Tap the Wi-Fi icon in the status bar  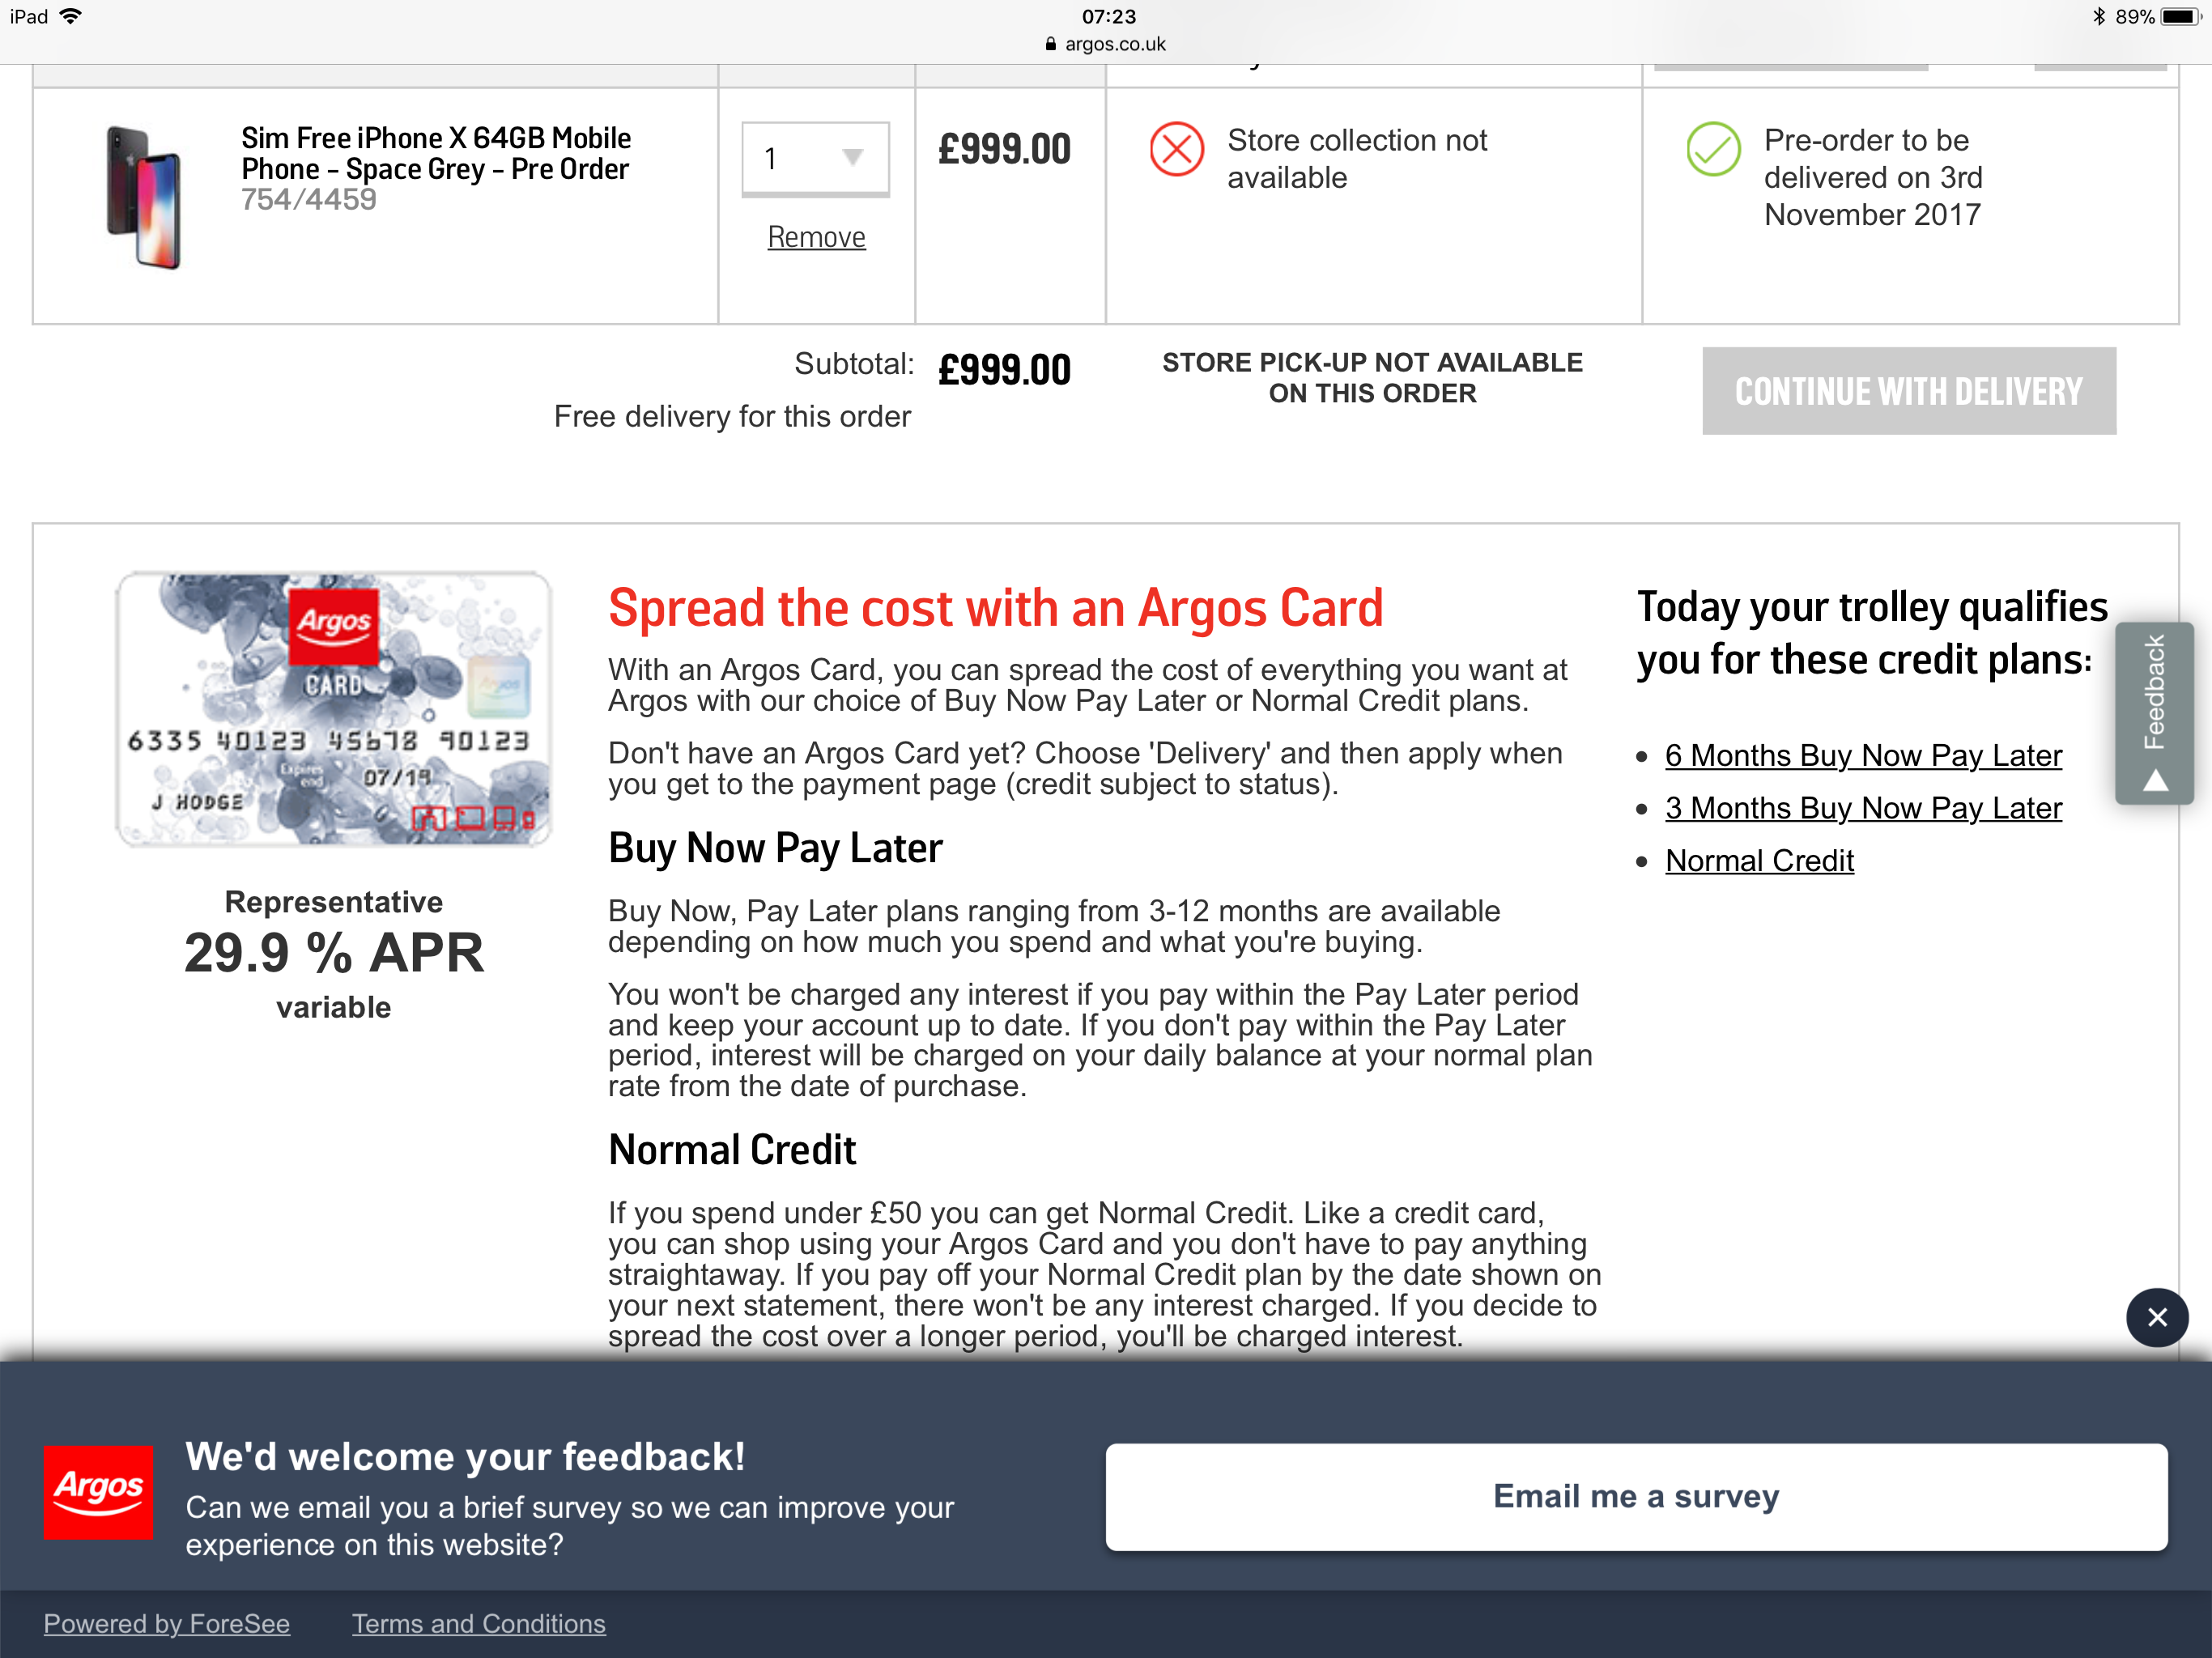[71, 16]
